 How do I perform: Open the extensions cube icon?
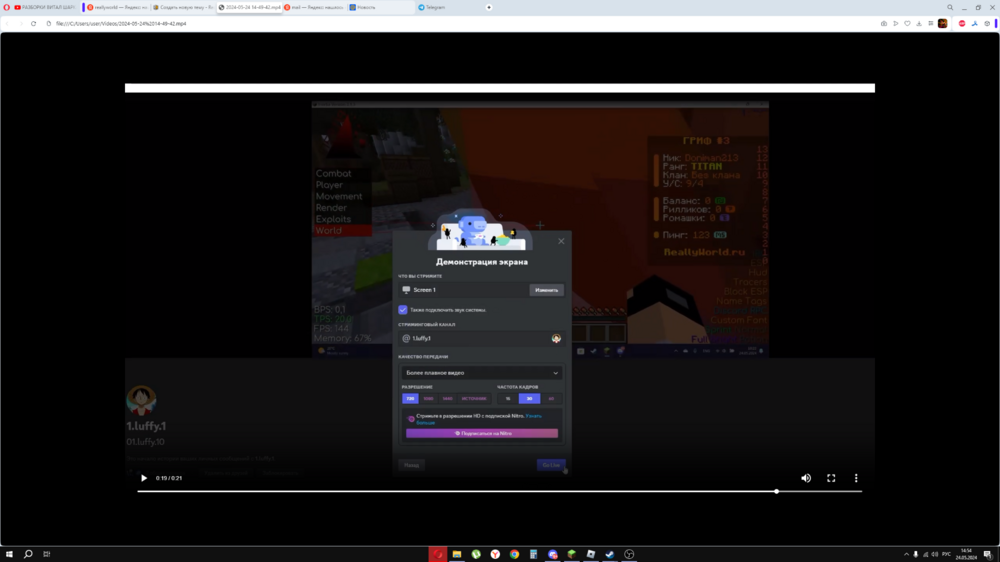[x=987, y=24]
